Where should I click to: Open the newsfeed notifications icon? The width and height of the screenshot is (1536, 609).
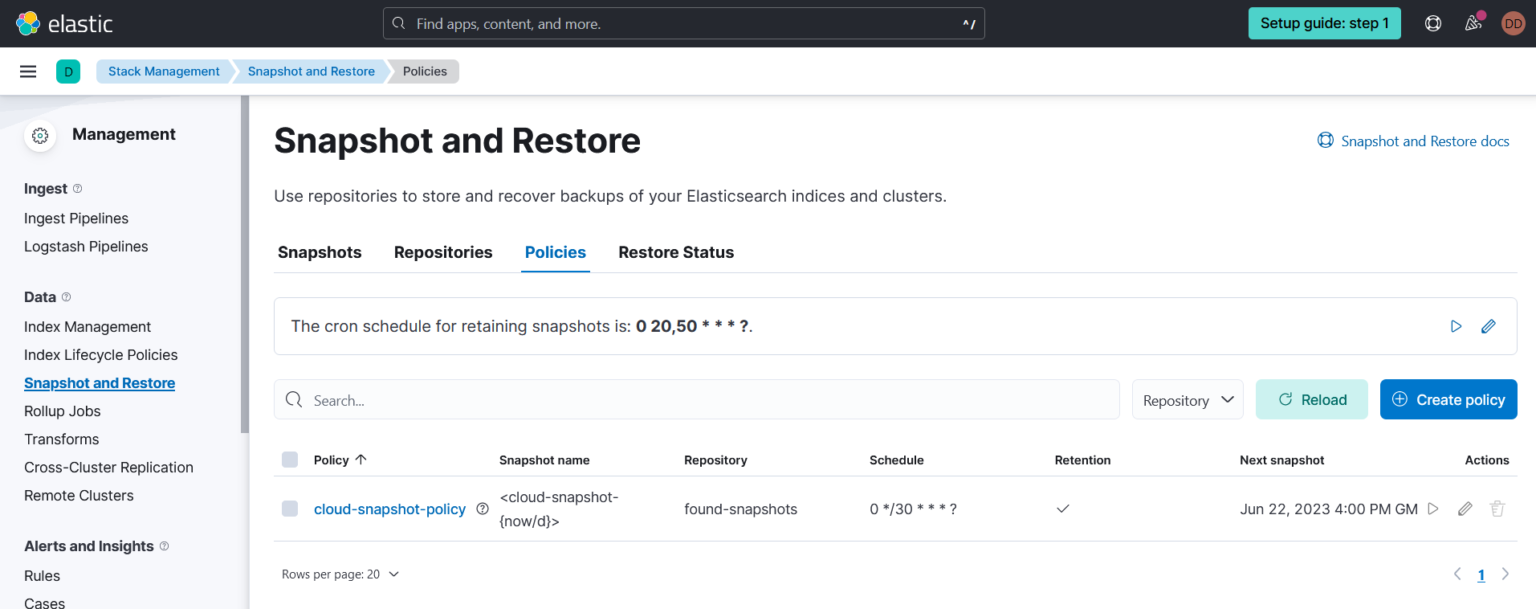1473,23
